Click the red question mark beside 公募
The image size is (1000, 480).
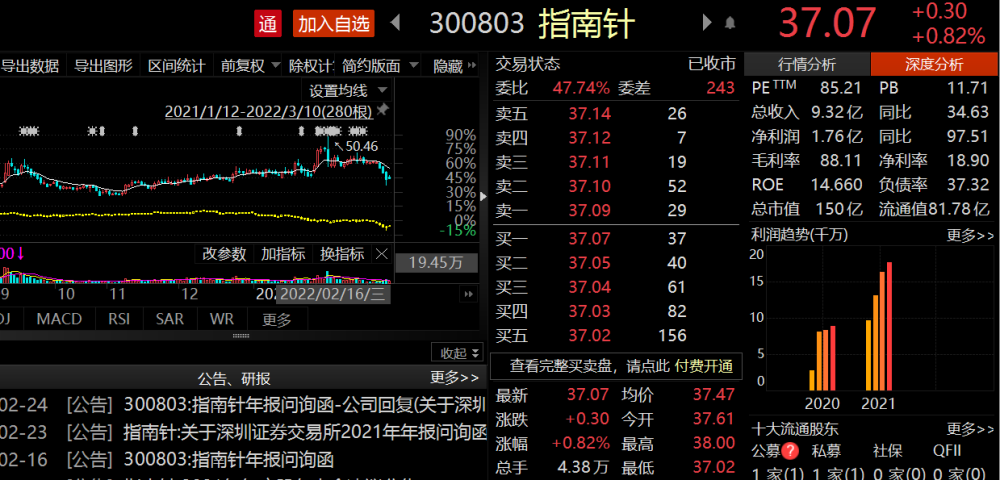click(x=791, y=451)
